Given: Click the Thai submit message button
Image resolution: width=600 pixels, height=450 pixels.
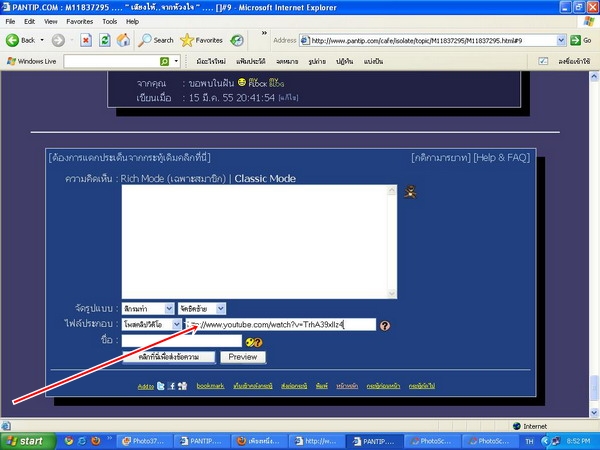Looking at the screenshot, I should click(x=168, y=357).
